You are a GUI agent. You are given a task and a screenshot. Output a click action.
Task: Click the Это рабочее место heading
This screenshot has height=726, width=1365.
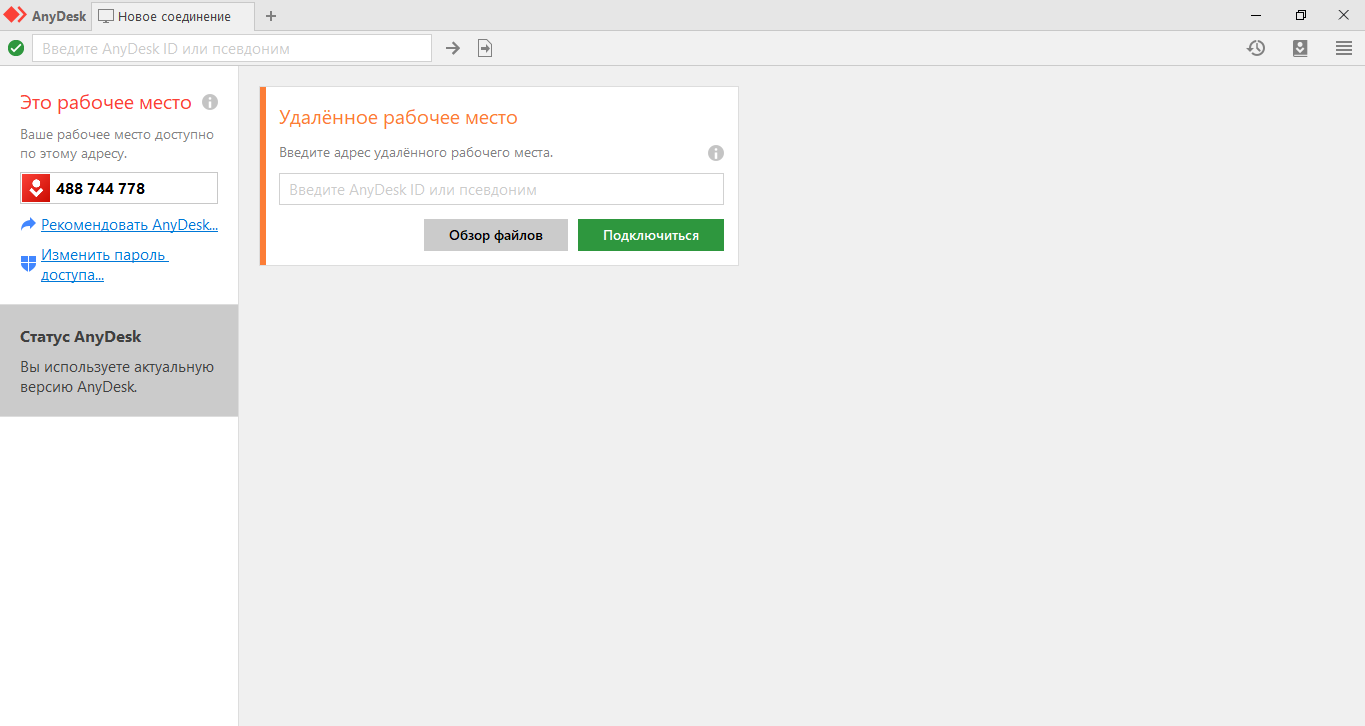point(106,103)
